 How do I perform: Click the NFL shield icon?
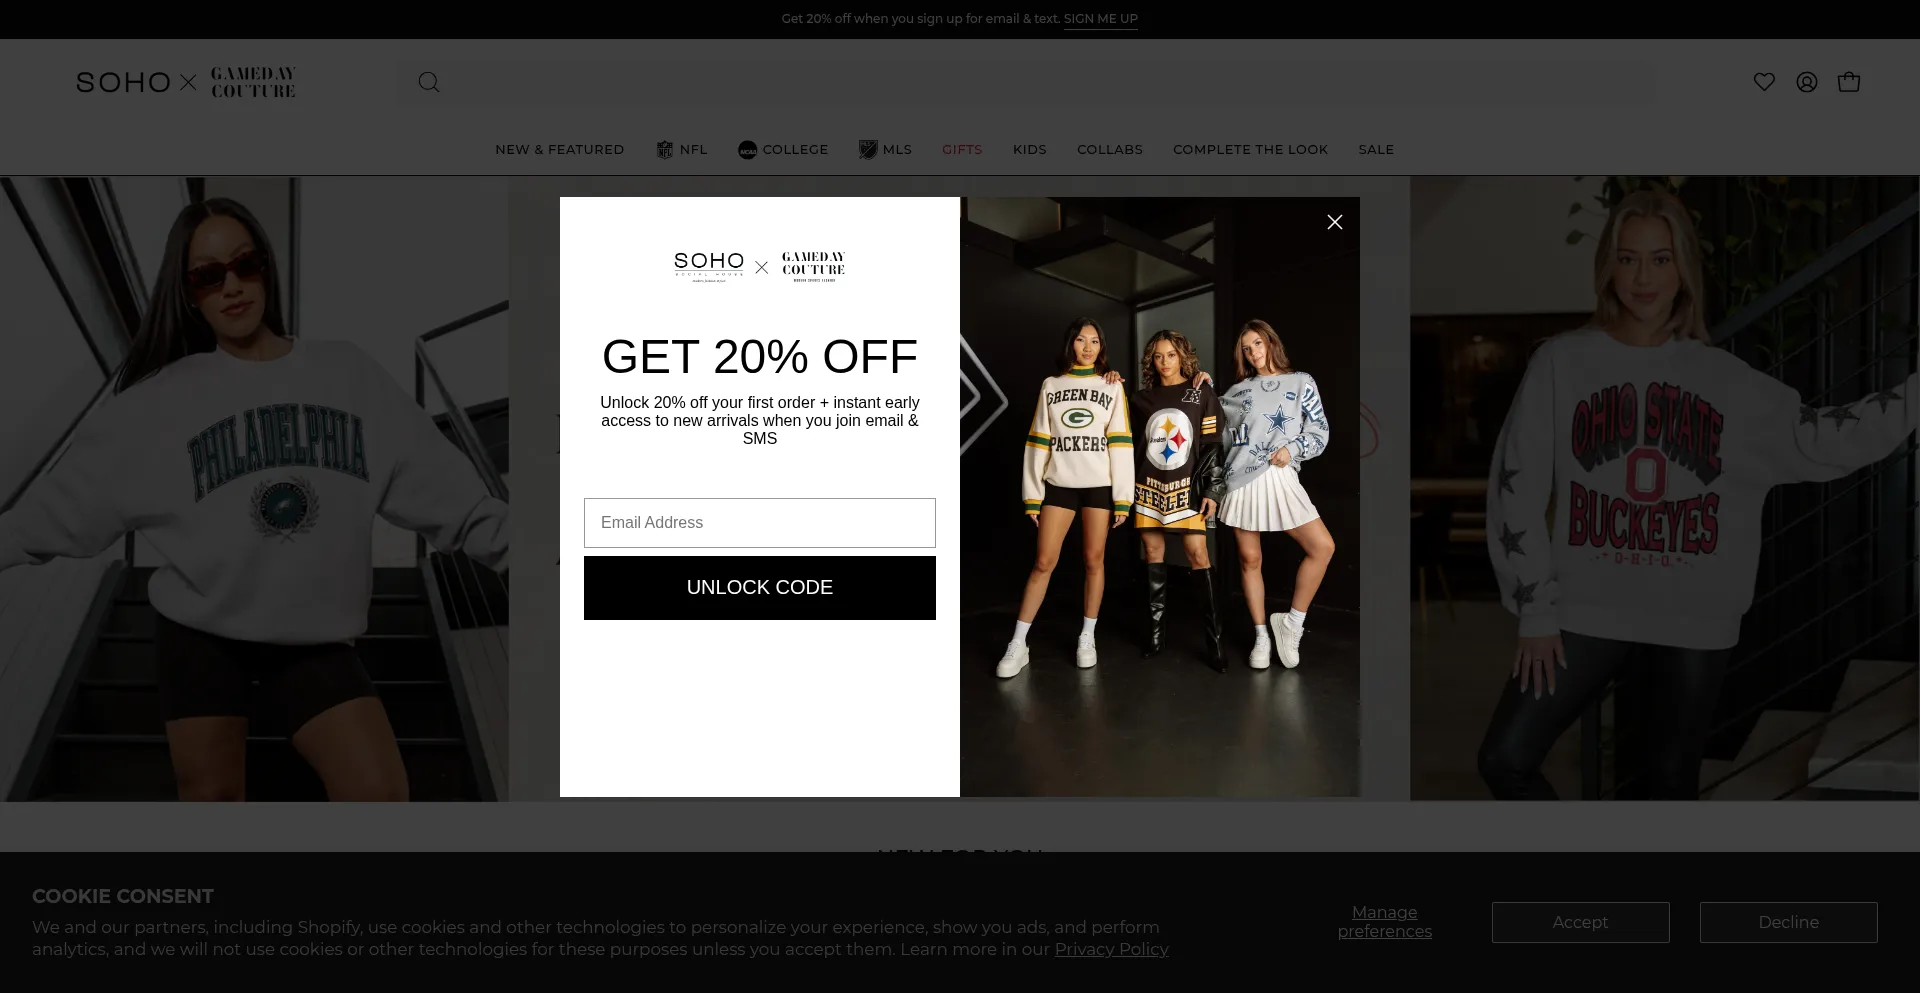(x=665, y=150)
